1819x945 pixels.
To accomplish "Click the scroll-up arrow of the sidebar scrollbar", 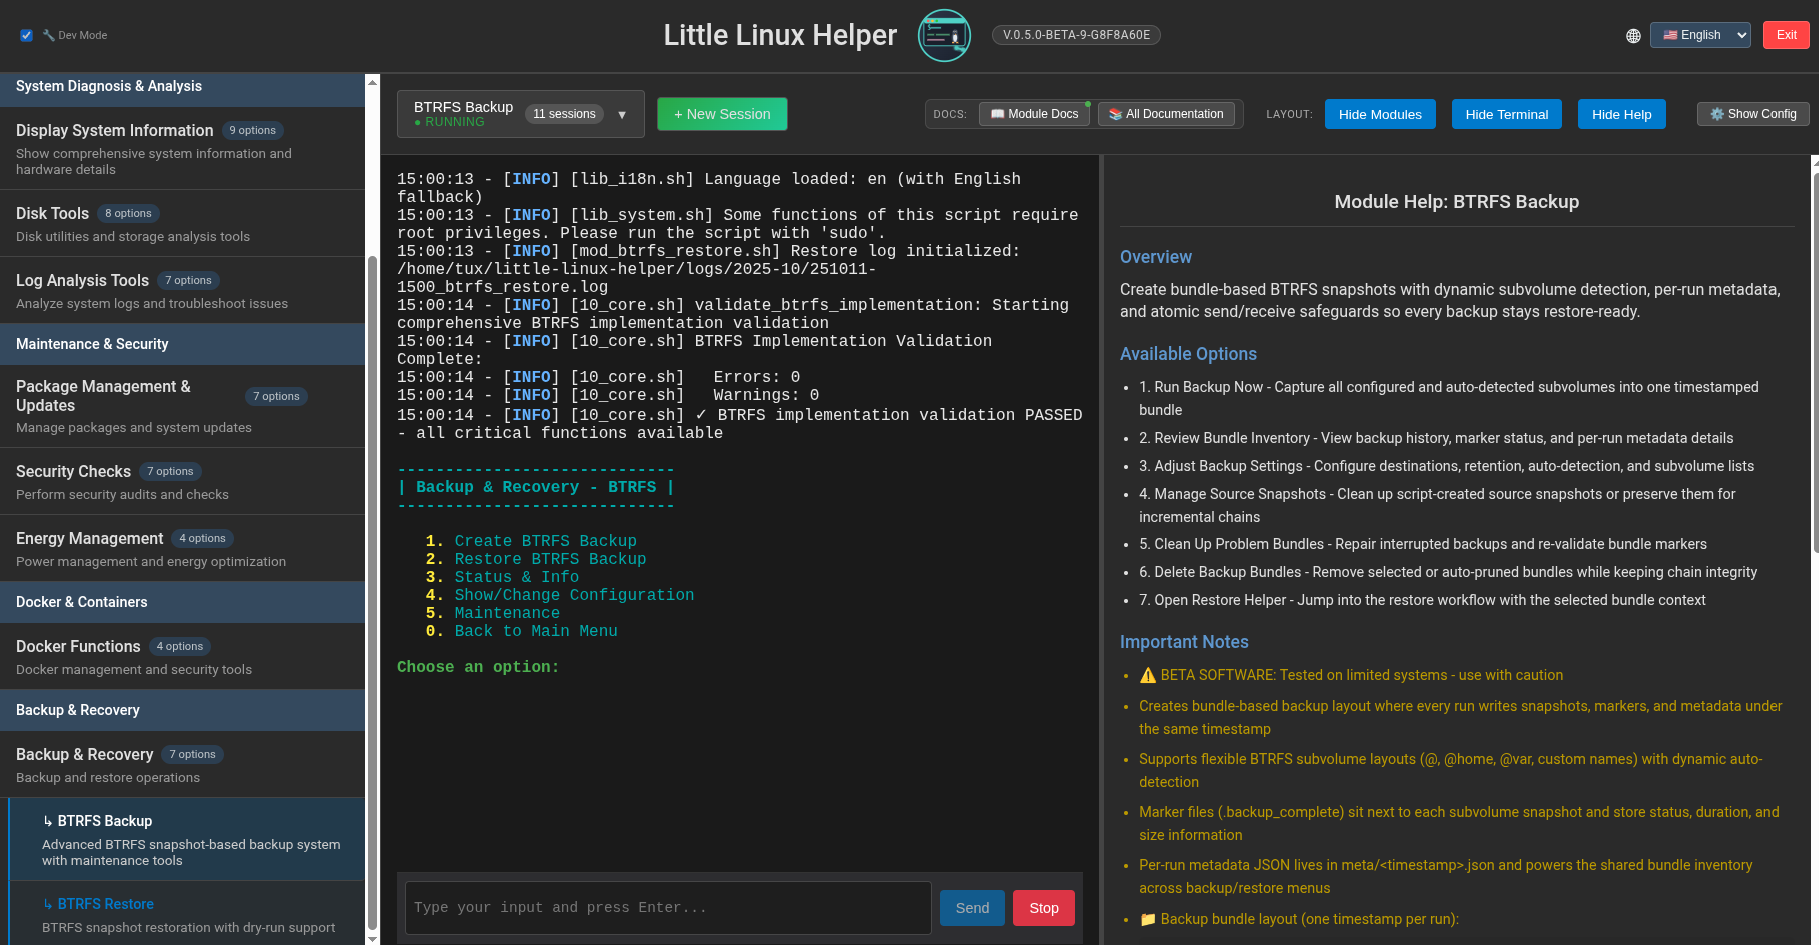I will (x=372, y=82).
